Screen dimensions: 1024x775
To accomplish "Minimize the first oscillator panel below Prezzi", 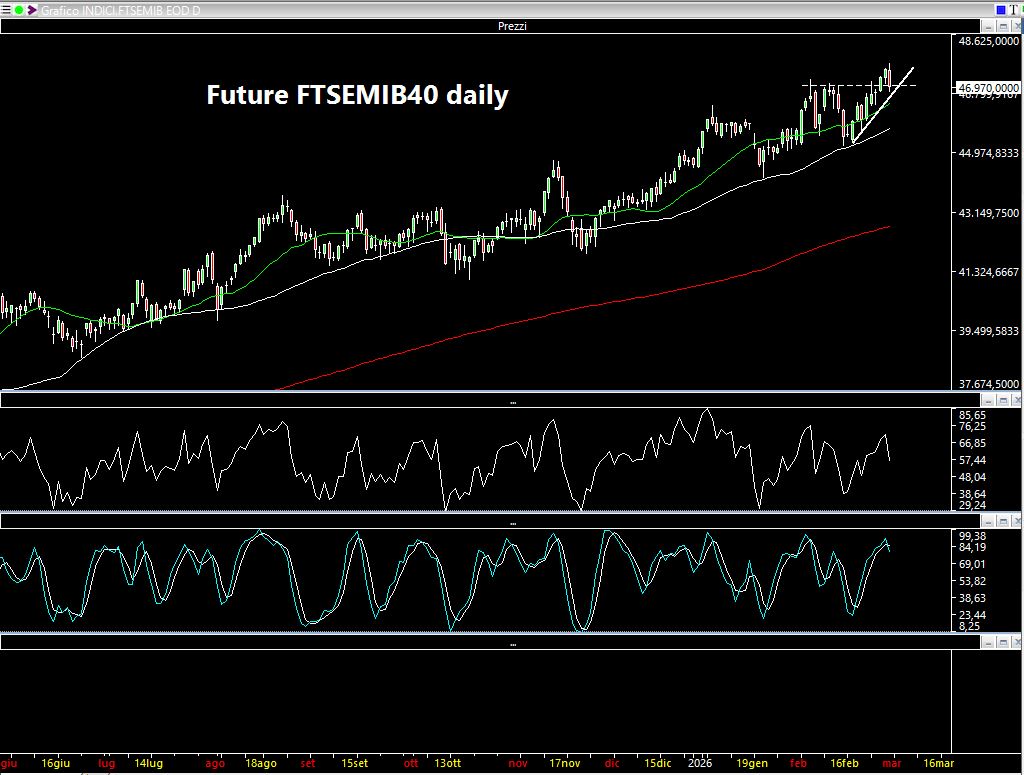I will click(988, 400).
